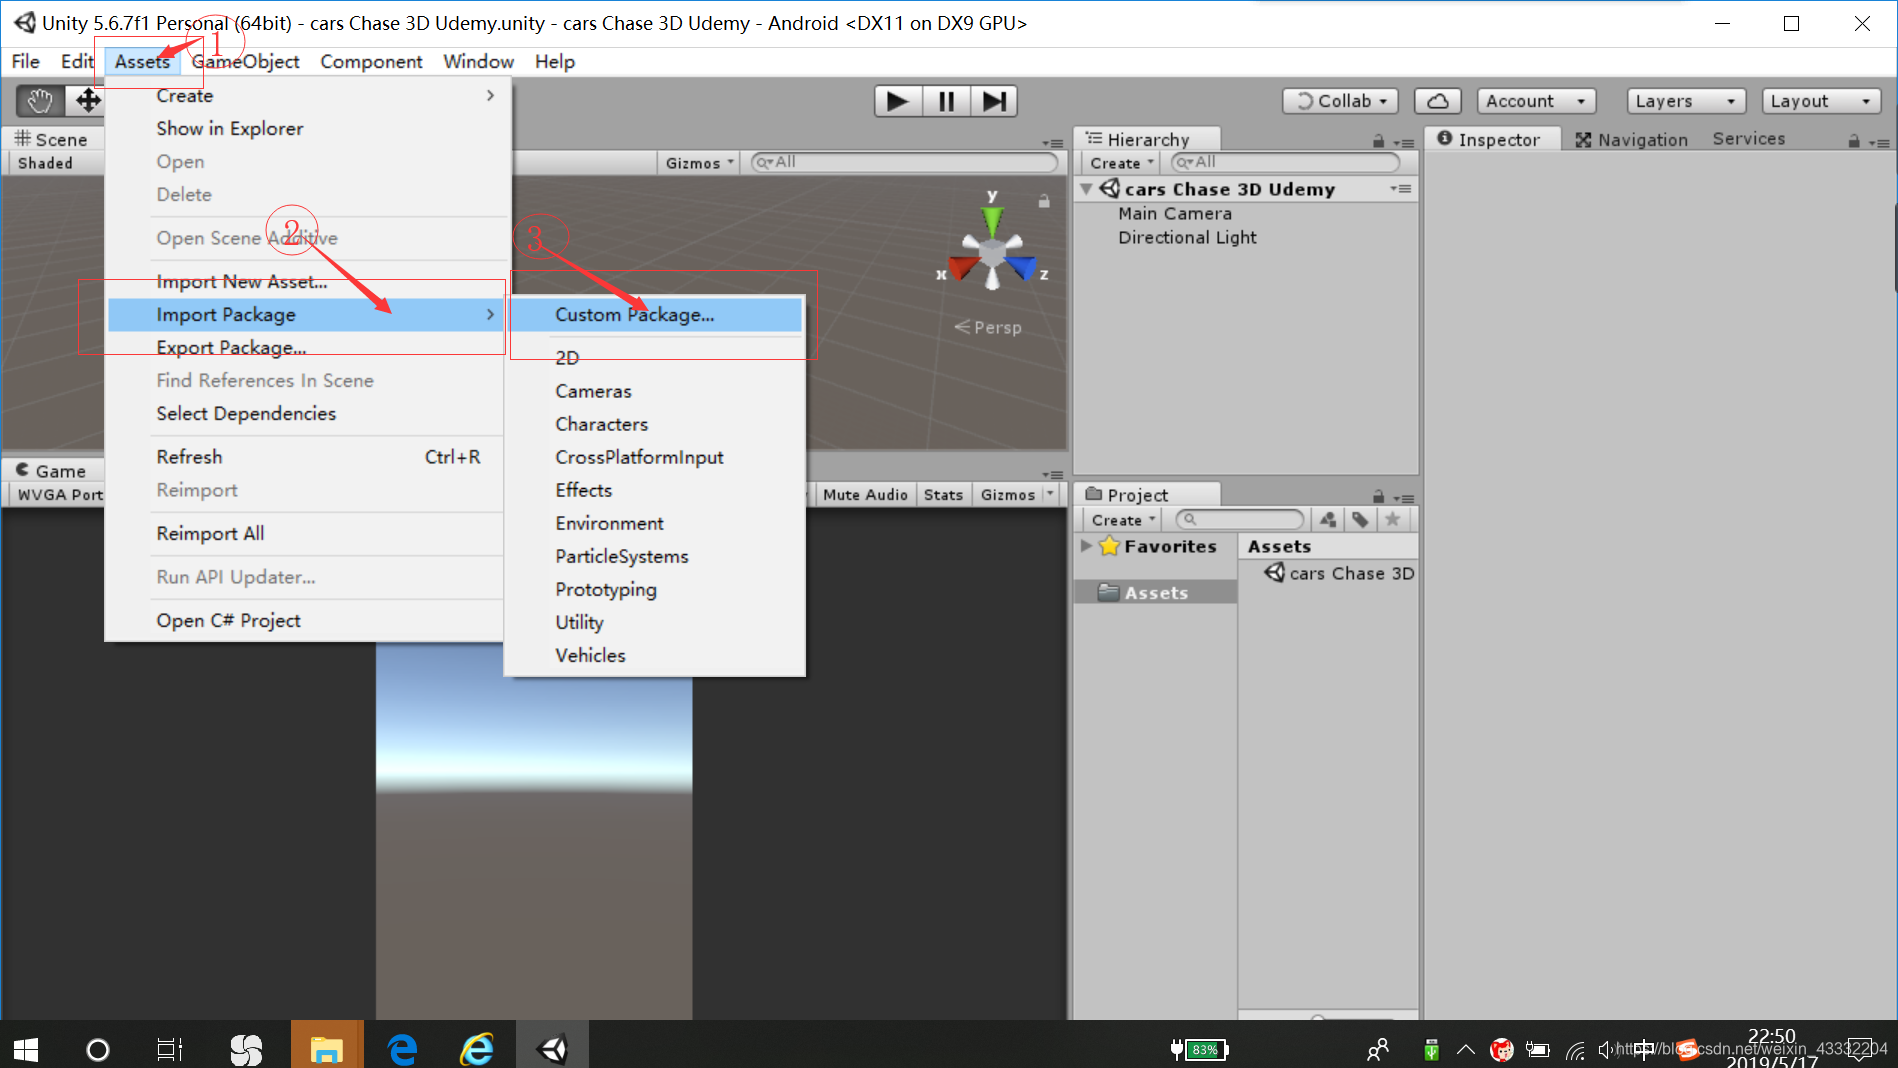Viewport: 1898px width, 1068px height.
Task: Click Export Package menu entry
Action: click(306, 348)
